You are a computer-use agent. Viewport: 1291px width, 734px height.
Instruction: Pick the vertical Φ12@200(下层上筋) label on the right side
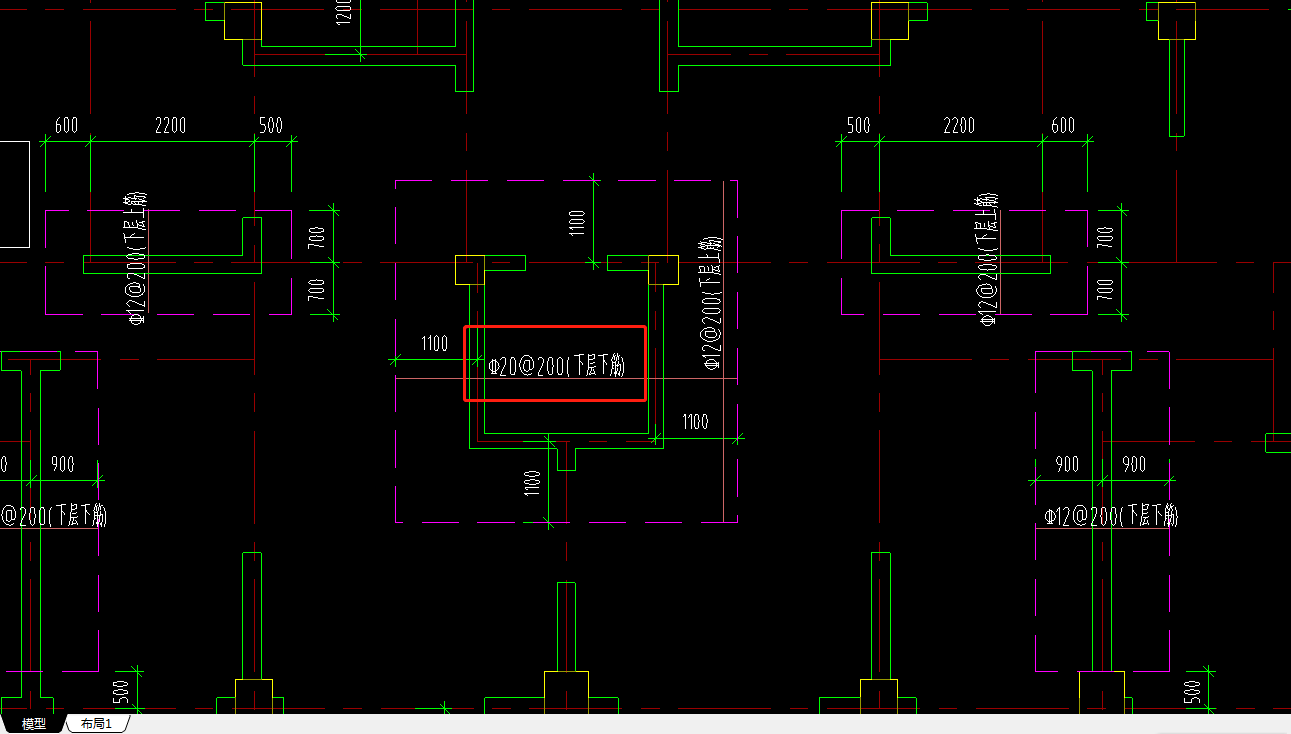coord(987,260)
